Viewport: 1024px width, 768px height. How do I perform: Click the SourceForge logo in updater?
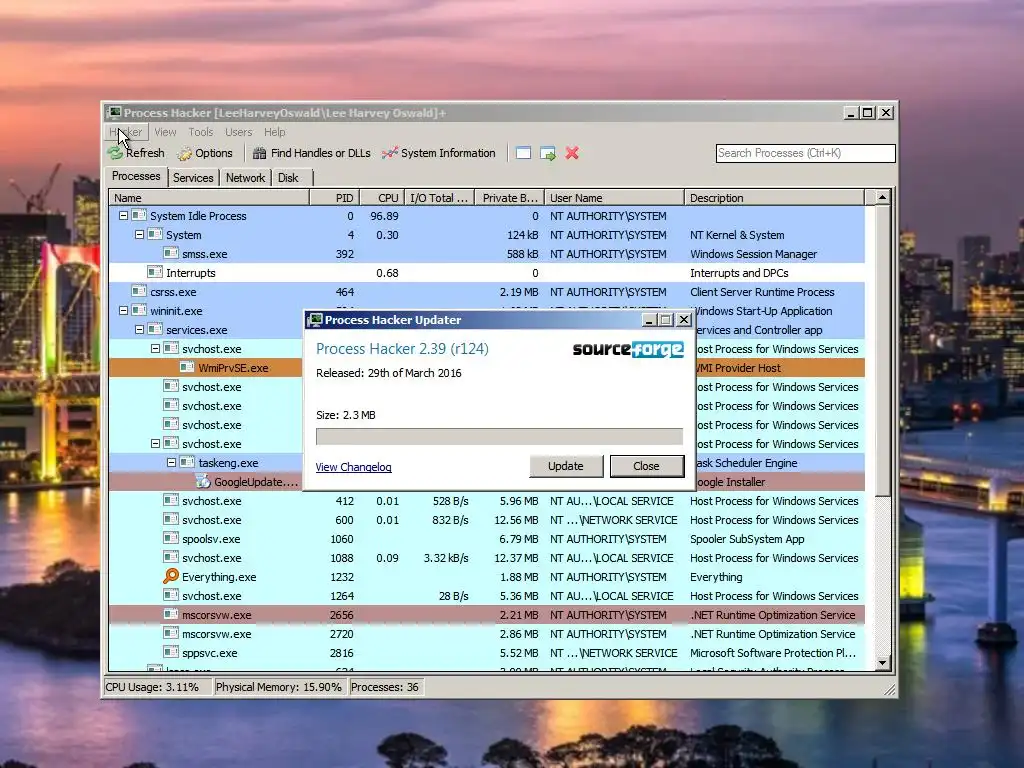[628, 349]
